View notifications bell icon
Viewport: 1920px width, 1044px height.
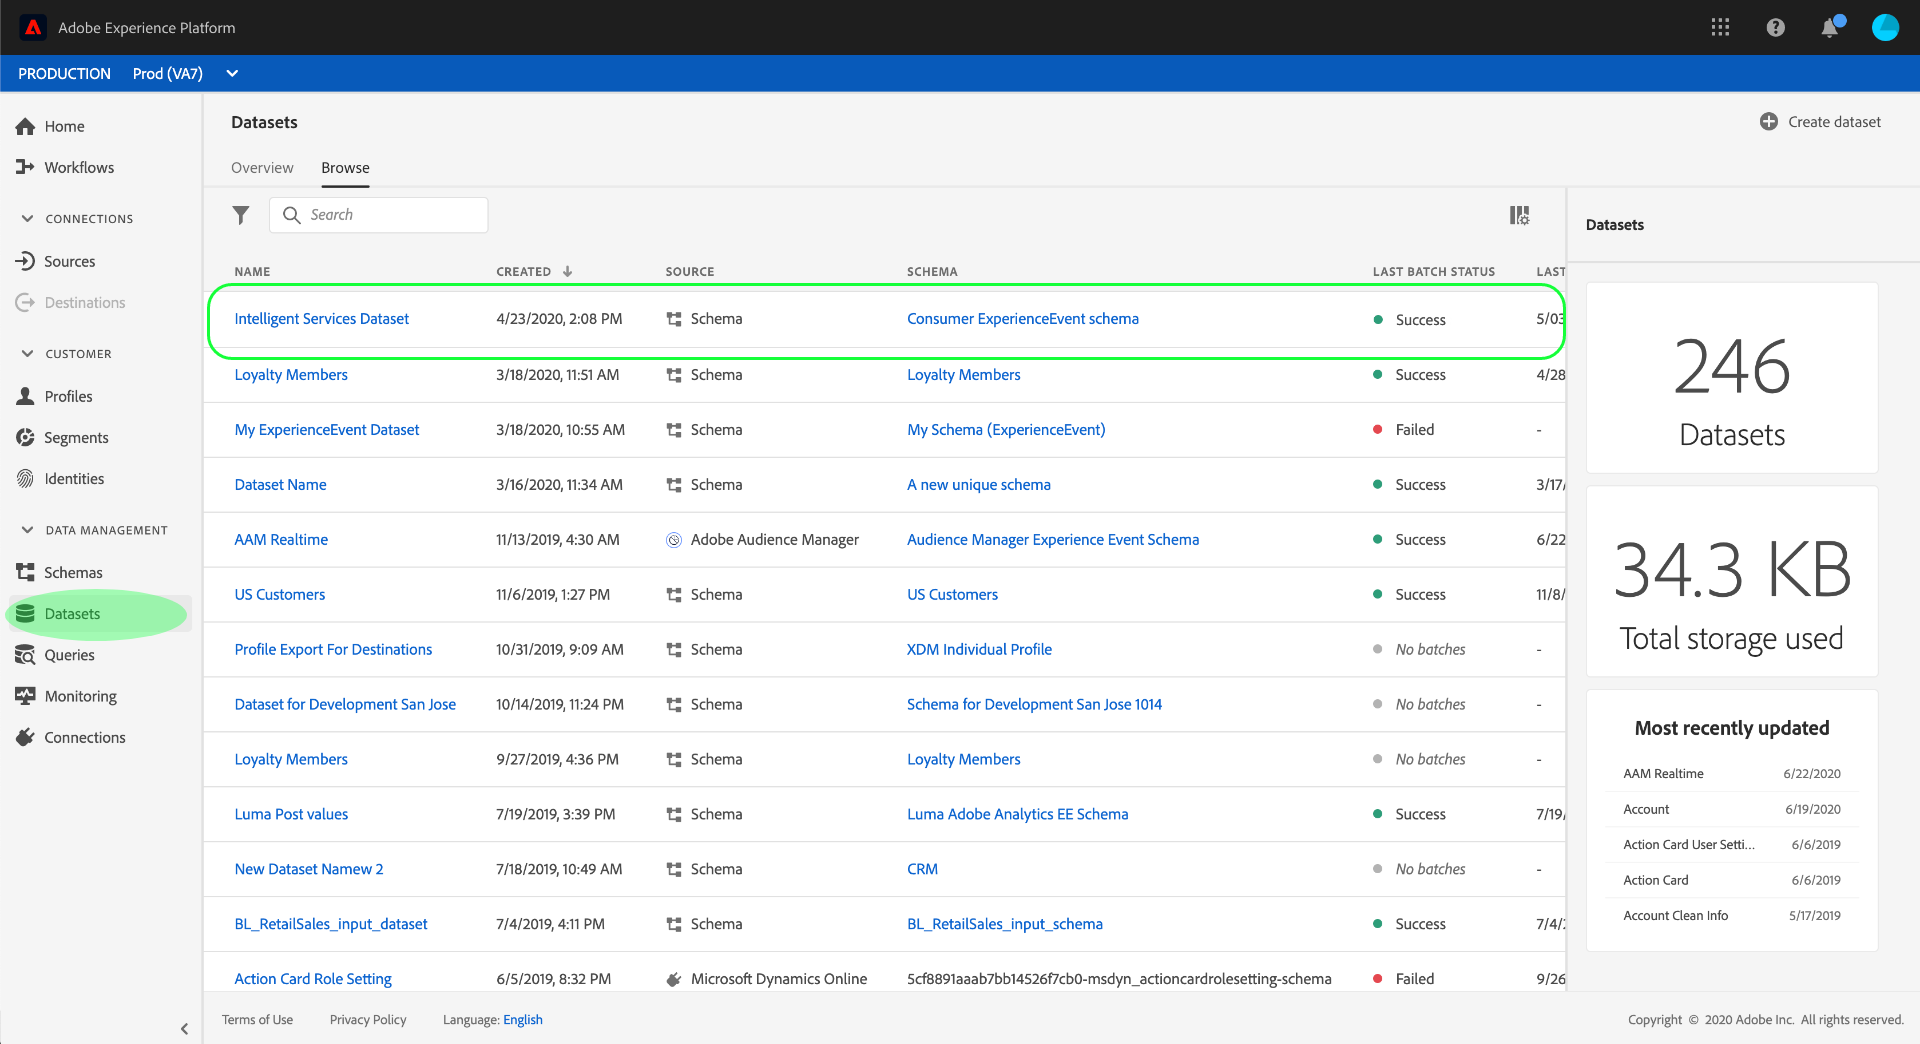(x=1830, y=27)
